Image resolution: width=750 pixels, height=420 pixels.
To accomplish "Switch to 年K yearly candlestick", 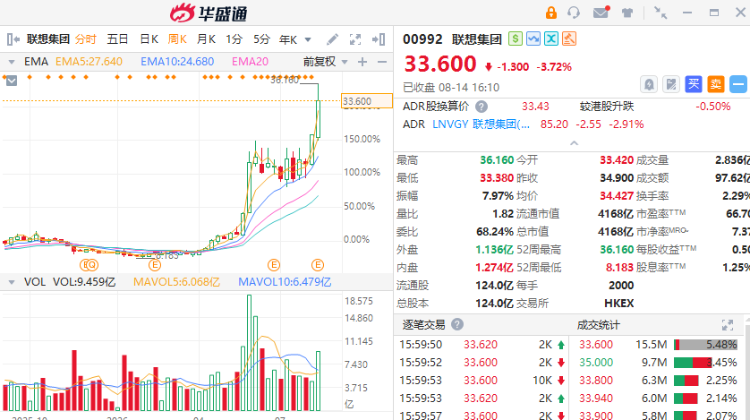I will [x=288, y=39].
